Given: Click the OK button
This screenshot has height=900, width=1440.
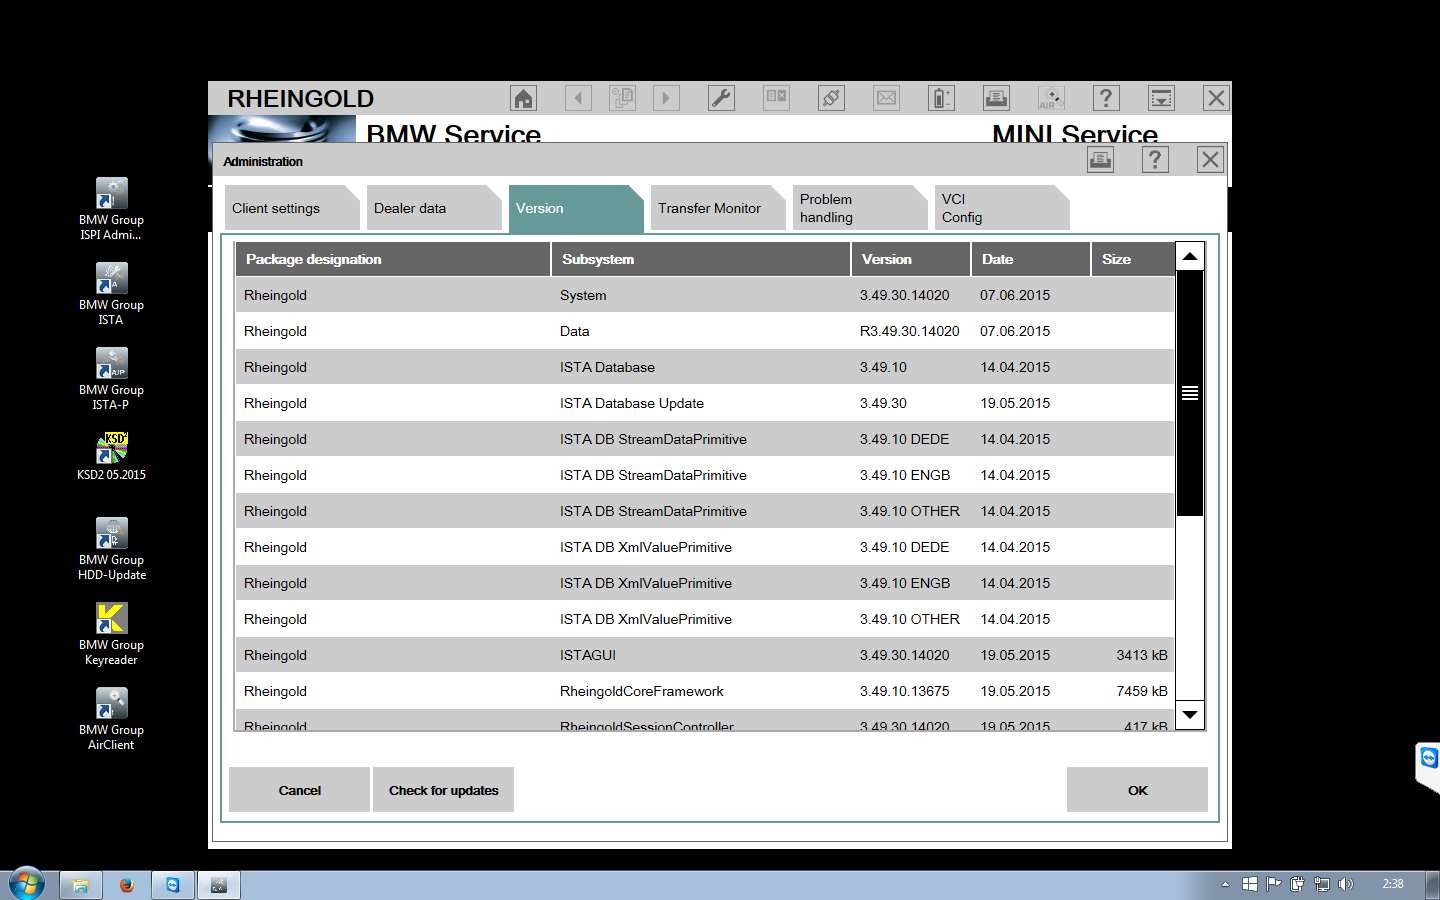Looking at the screenshot, I should (1137, 790).
